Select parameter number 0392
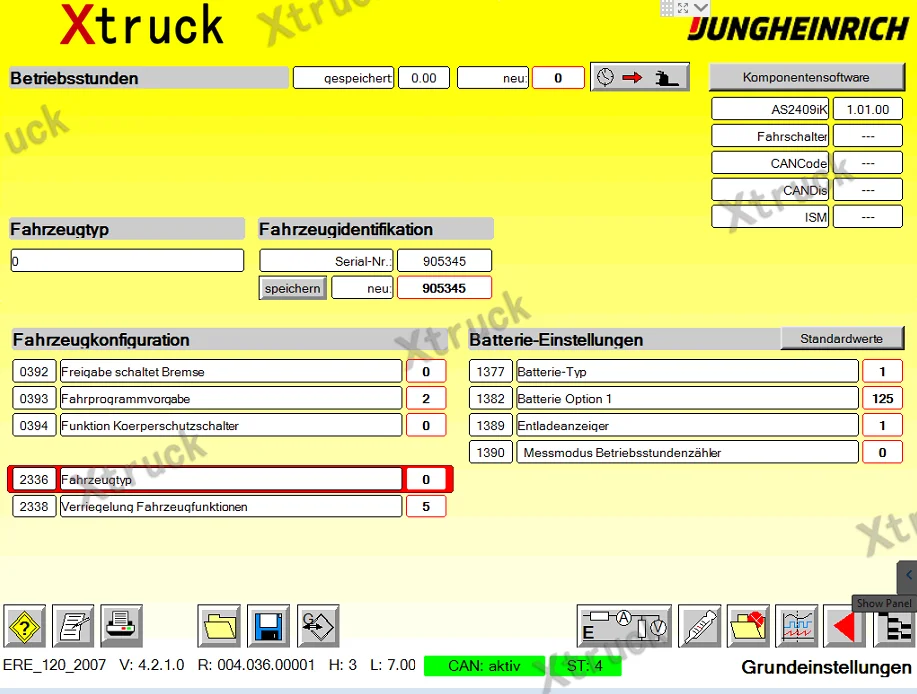This screenshot has width=917, height=694. pos(34,372)
